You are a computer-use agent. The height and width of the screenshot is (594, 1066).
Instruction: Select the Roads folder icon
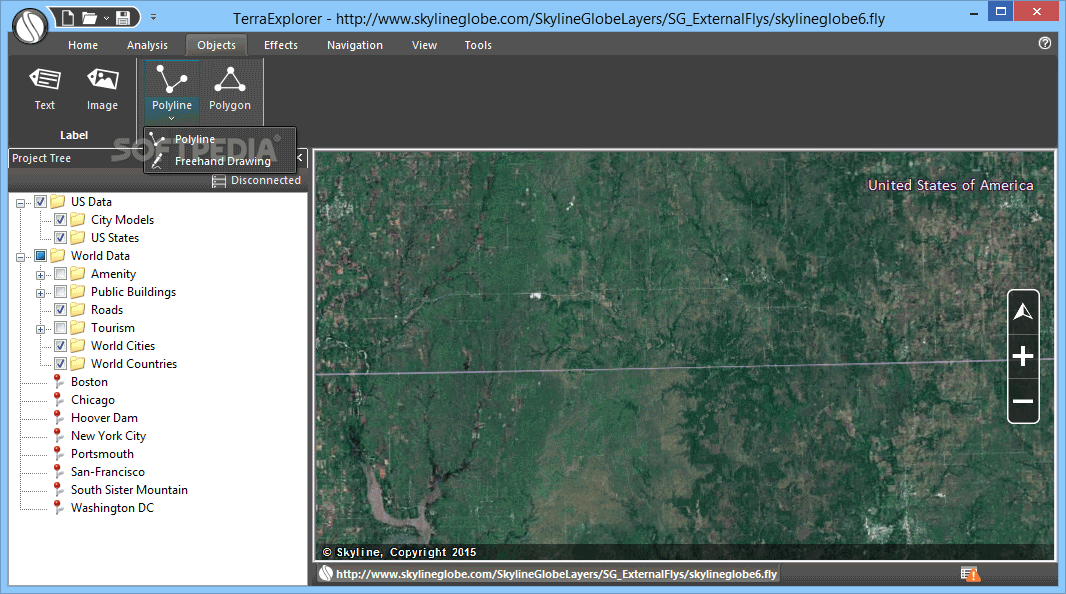click(78, 309)
